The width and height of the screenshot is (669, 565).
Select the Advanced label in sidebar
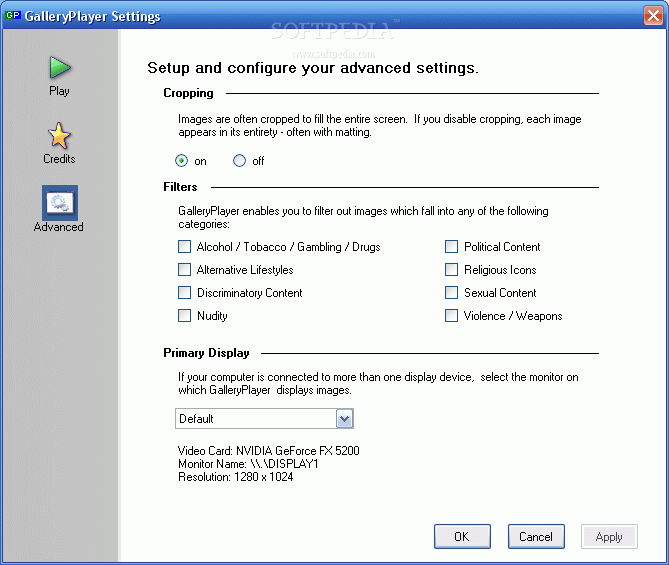[x=58, y=227]
